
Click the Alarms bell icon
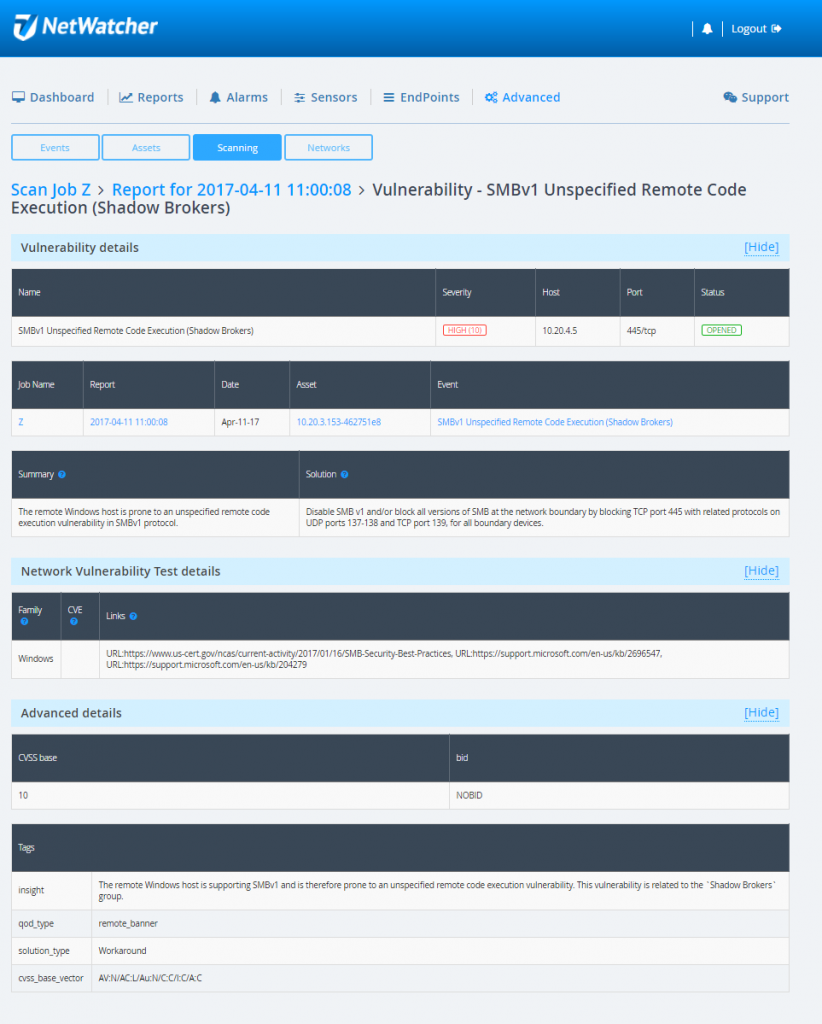(214, 97)
